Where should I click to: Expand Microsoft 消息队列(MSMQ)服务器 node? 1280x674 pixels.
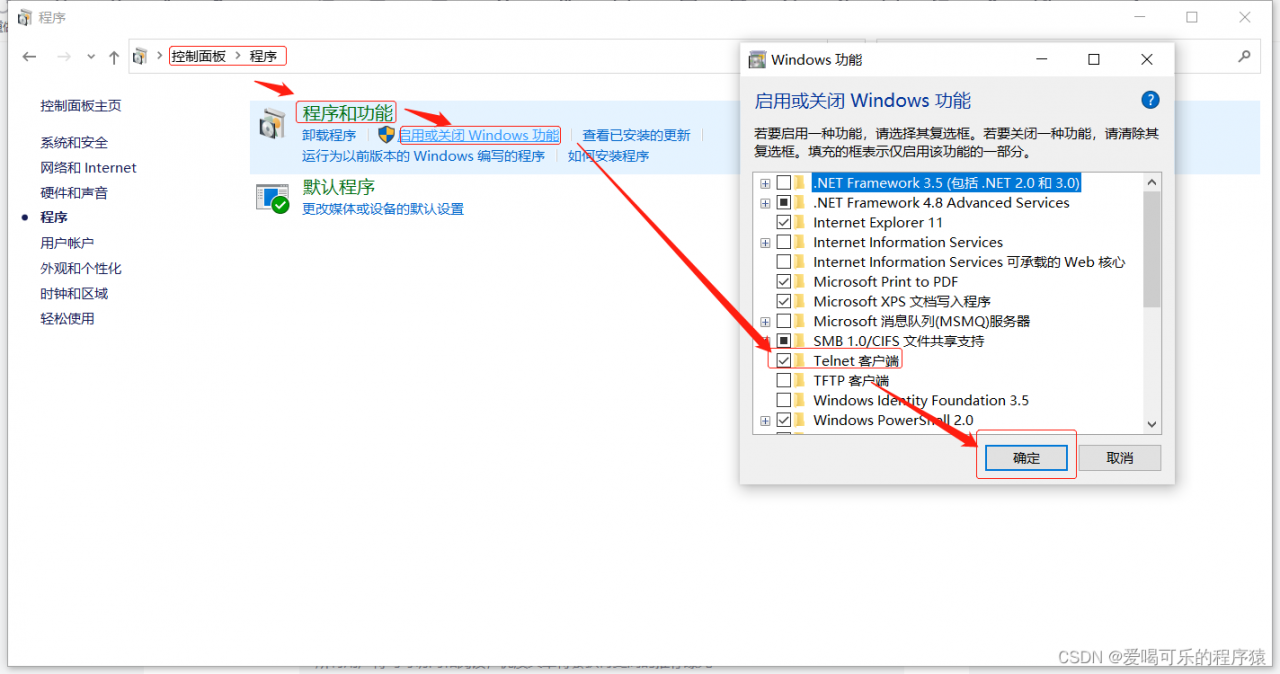[x=765, y=321]
